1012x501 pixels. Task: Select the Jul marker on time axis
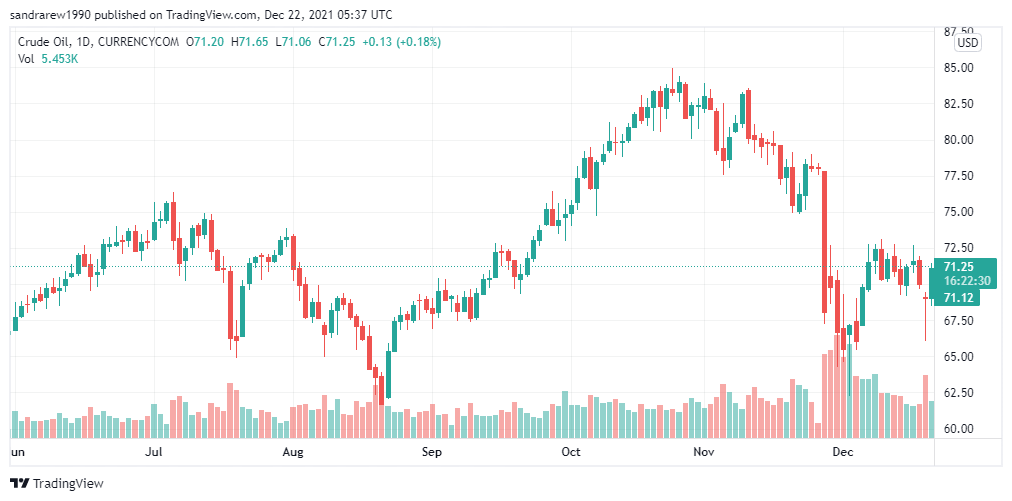154,452
